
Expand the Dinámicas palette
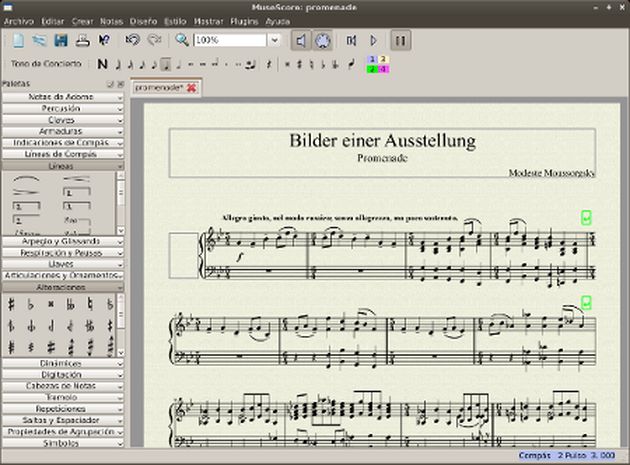pyautogui.click(x=63, y=363)
